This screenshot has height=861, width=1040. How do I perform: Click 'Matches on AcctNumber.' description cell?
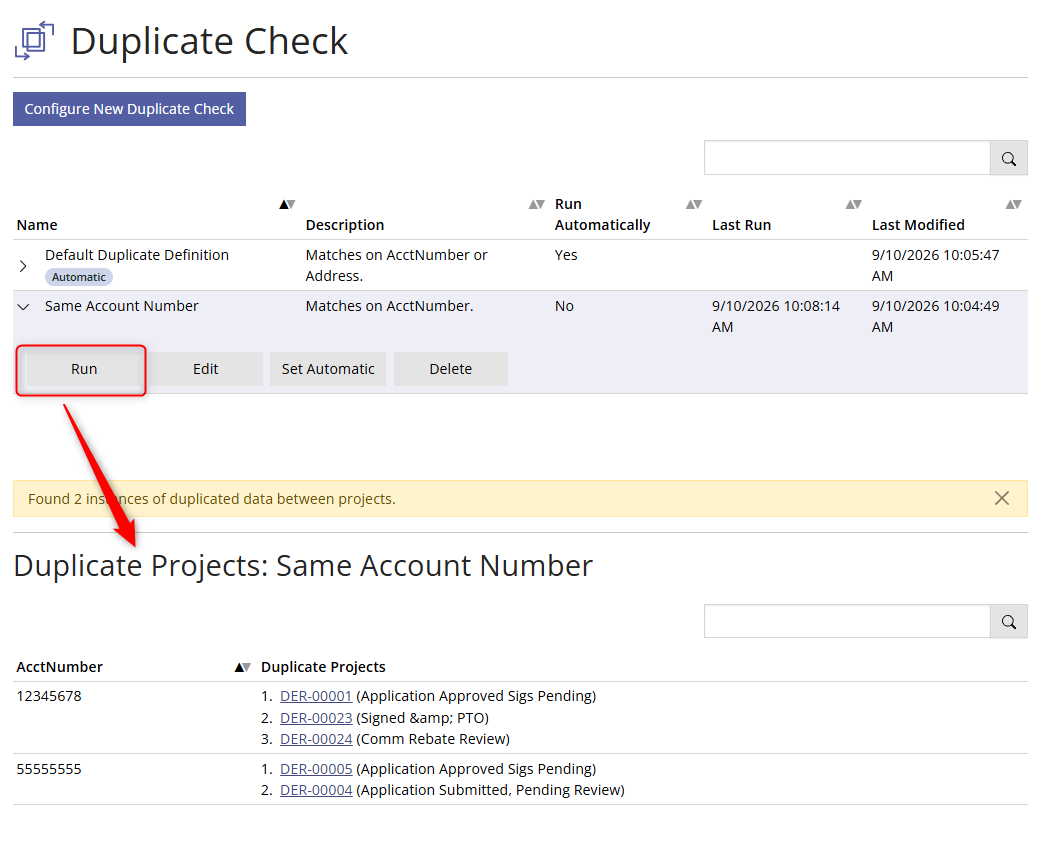[x=389, y=306]
